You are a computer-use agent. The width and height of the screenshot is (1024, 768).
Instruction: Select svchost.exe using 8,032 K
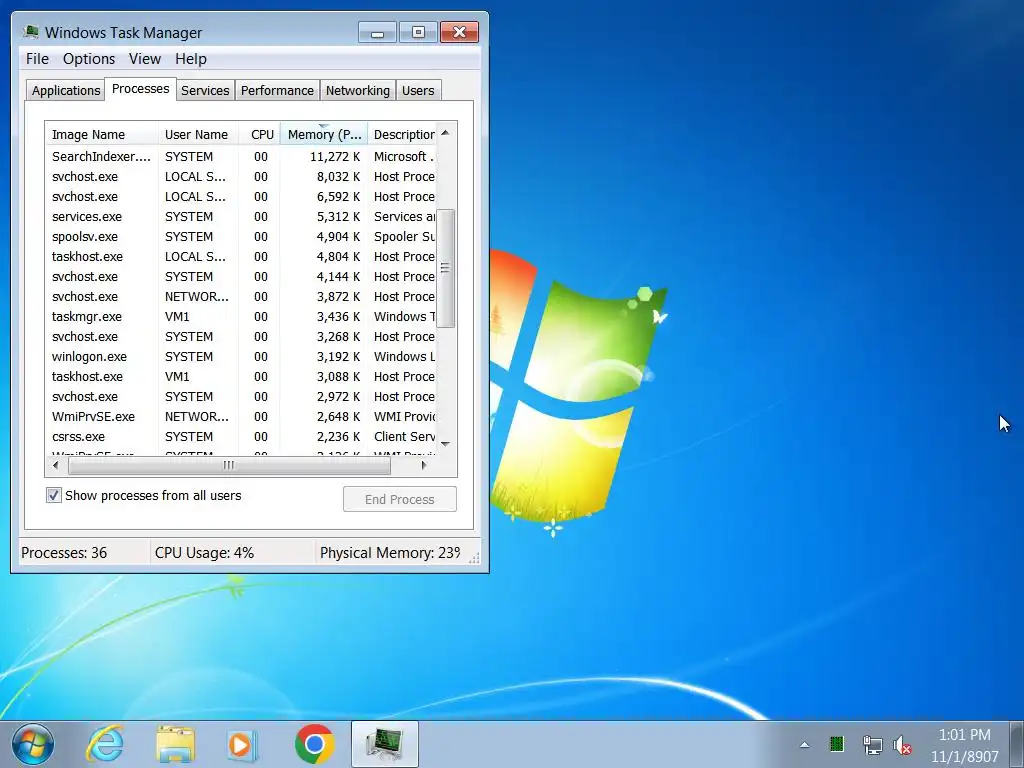click(240, 177)
